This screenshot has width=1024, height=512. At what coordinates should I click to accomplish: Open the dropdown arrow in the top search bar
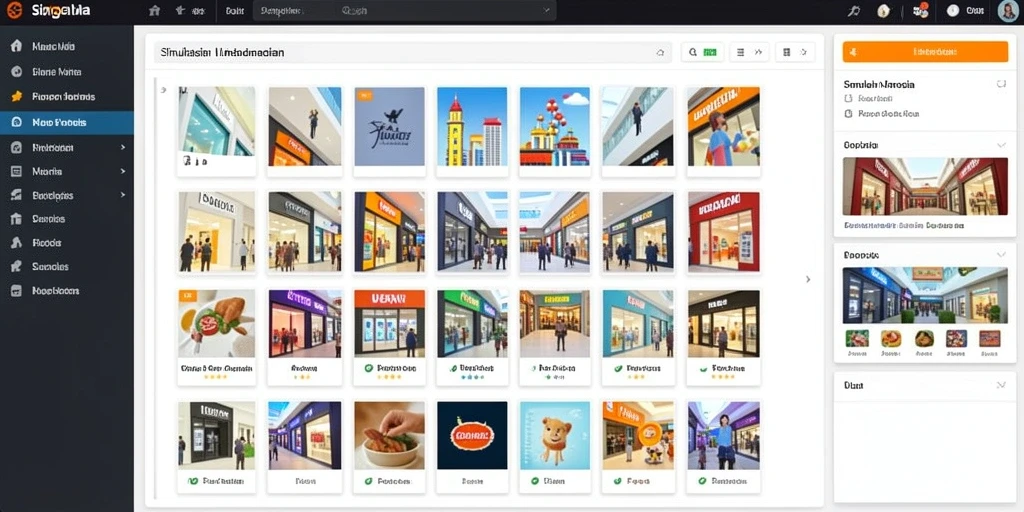[x=546, y=10]
